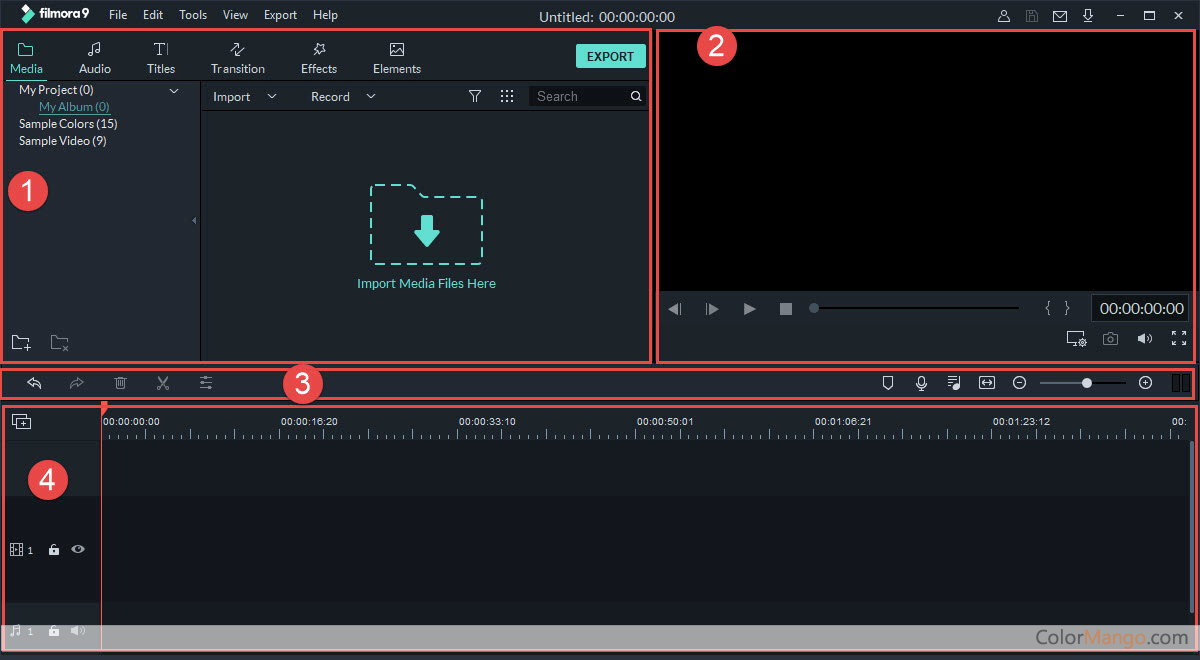Take a Snapshot with the camera icon
This screenshot has height=660, width=1200.
[1110, 338]
